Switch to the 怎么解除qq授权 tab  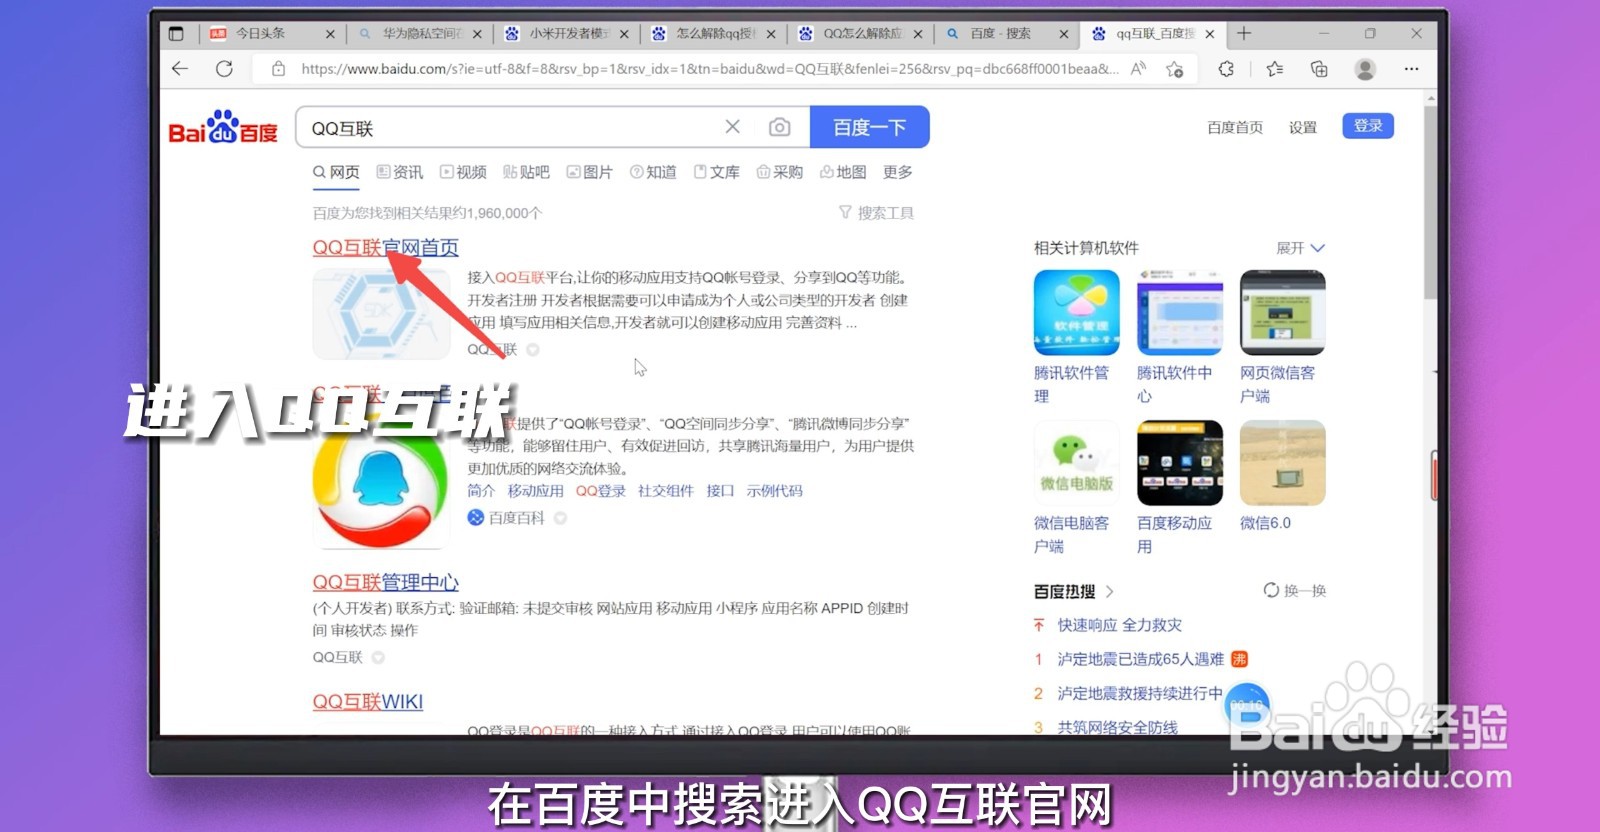(713, 34)
